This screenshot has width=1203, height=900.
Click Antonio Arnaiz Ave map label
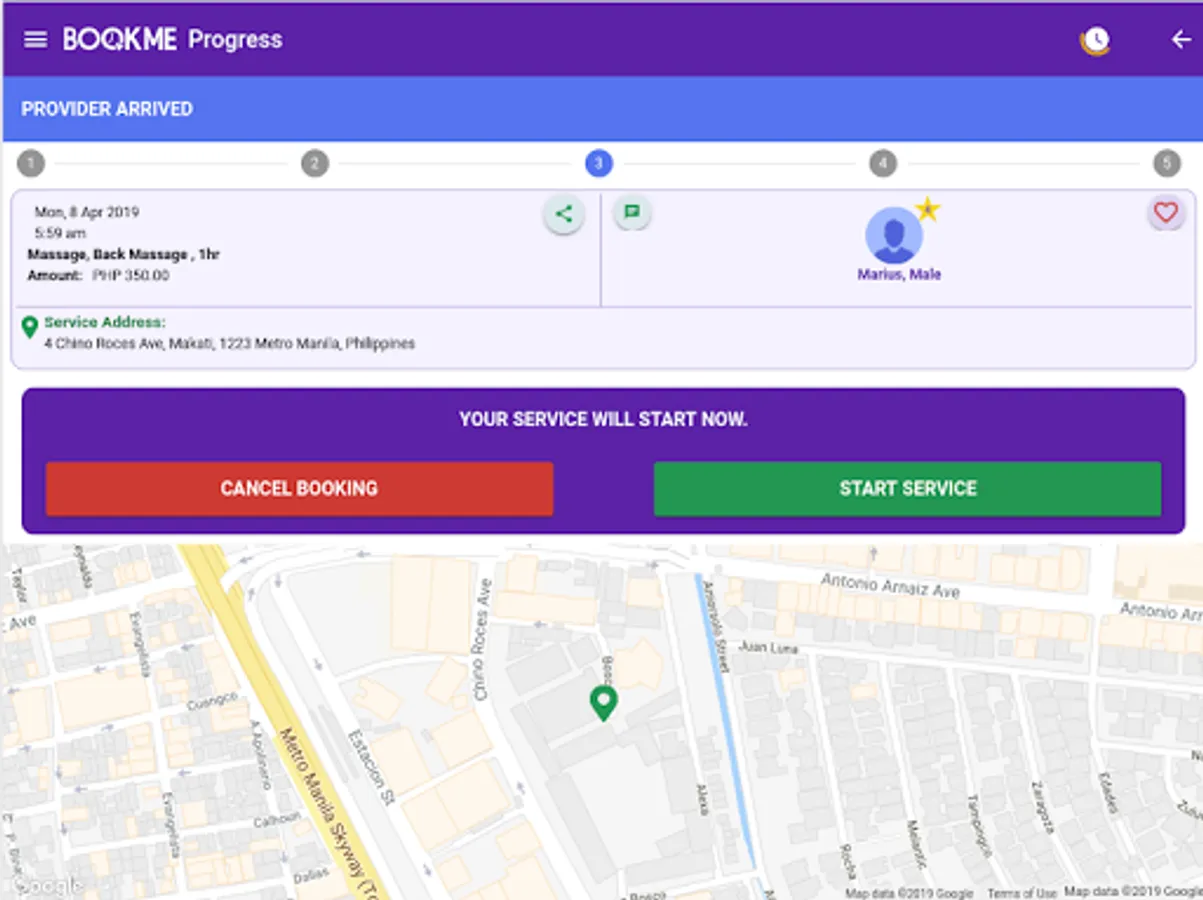pyautogui.click(x=891, y=585)
